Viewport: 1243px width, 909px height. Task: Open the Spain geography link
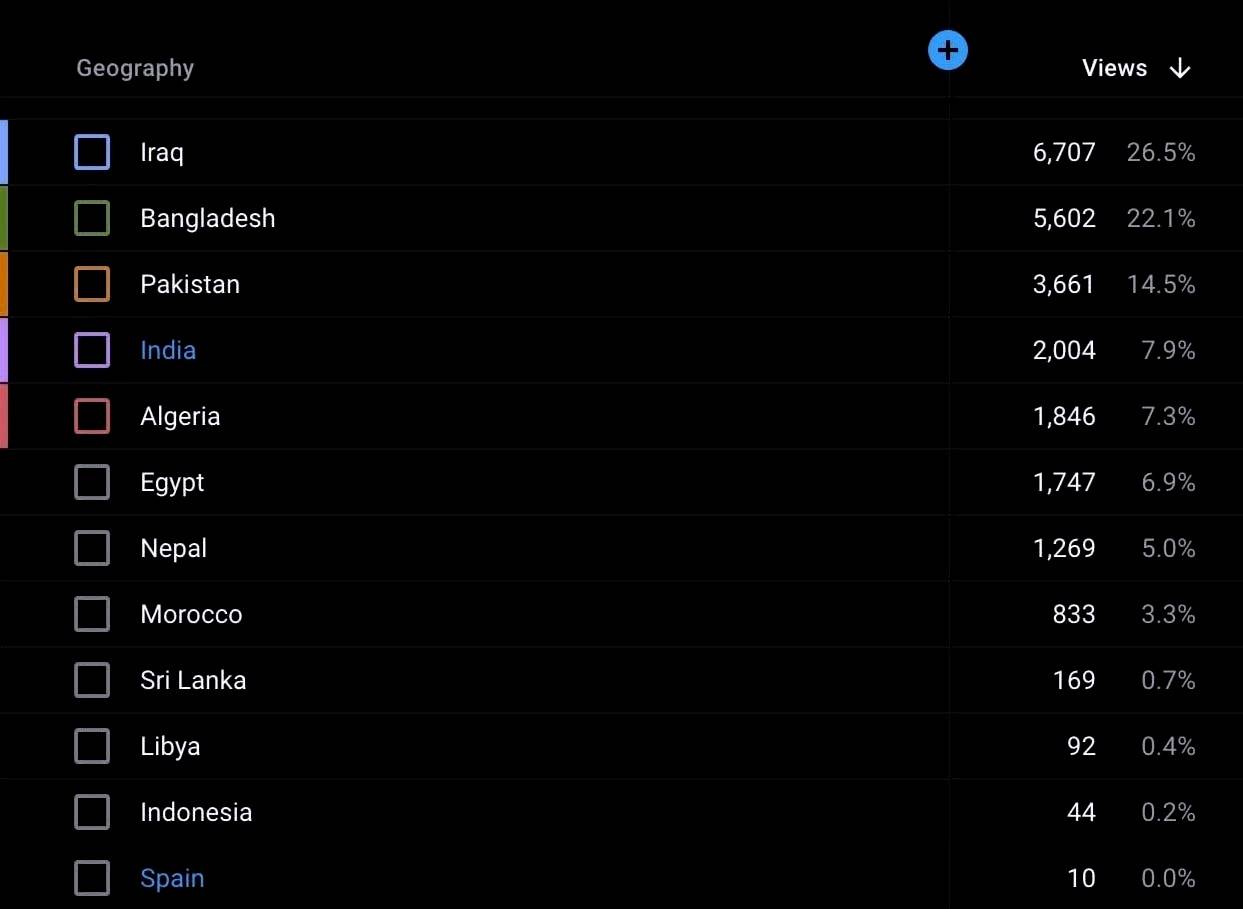[172, 878]
